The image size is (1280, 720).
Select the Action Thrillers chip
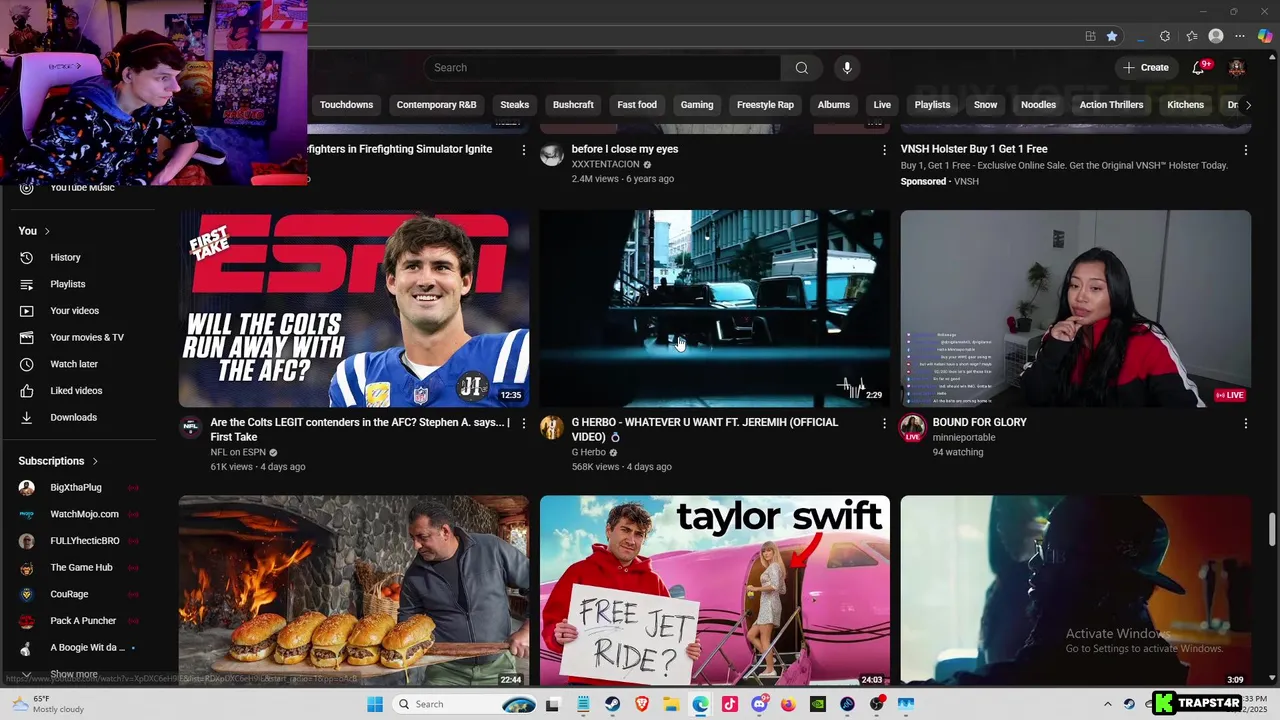(x=1111, y=105)
